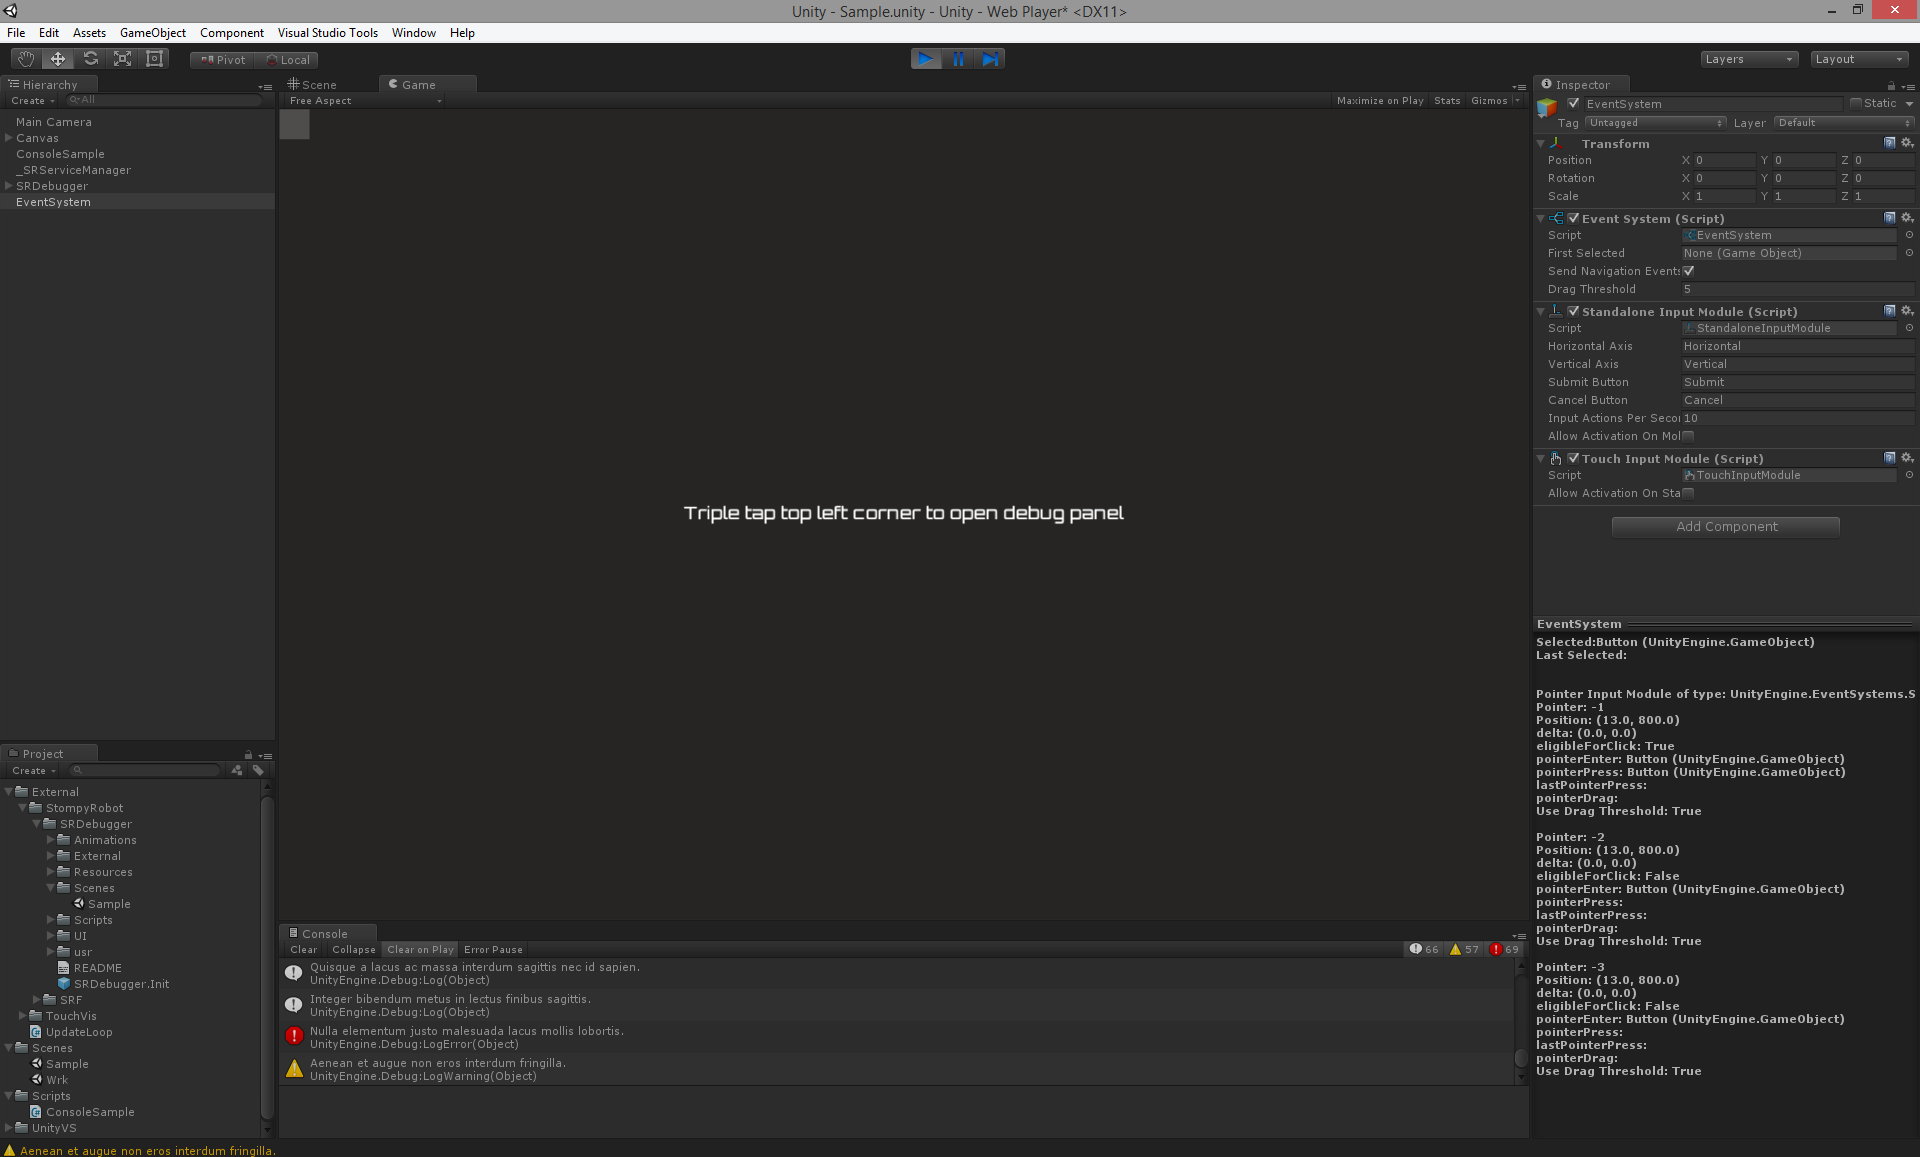Open Event System script gear menu
1920x1157 pixels.
coord(1906,218)
